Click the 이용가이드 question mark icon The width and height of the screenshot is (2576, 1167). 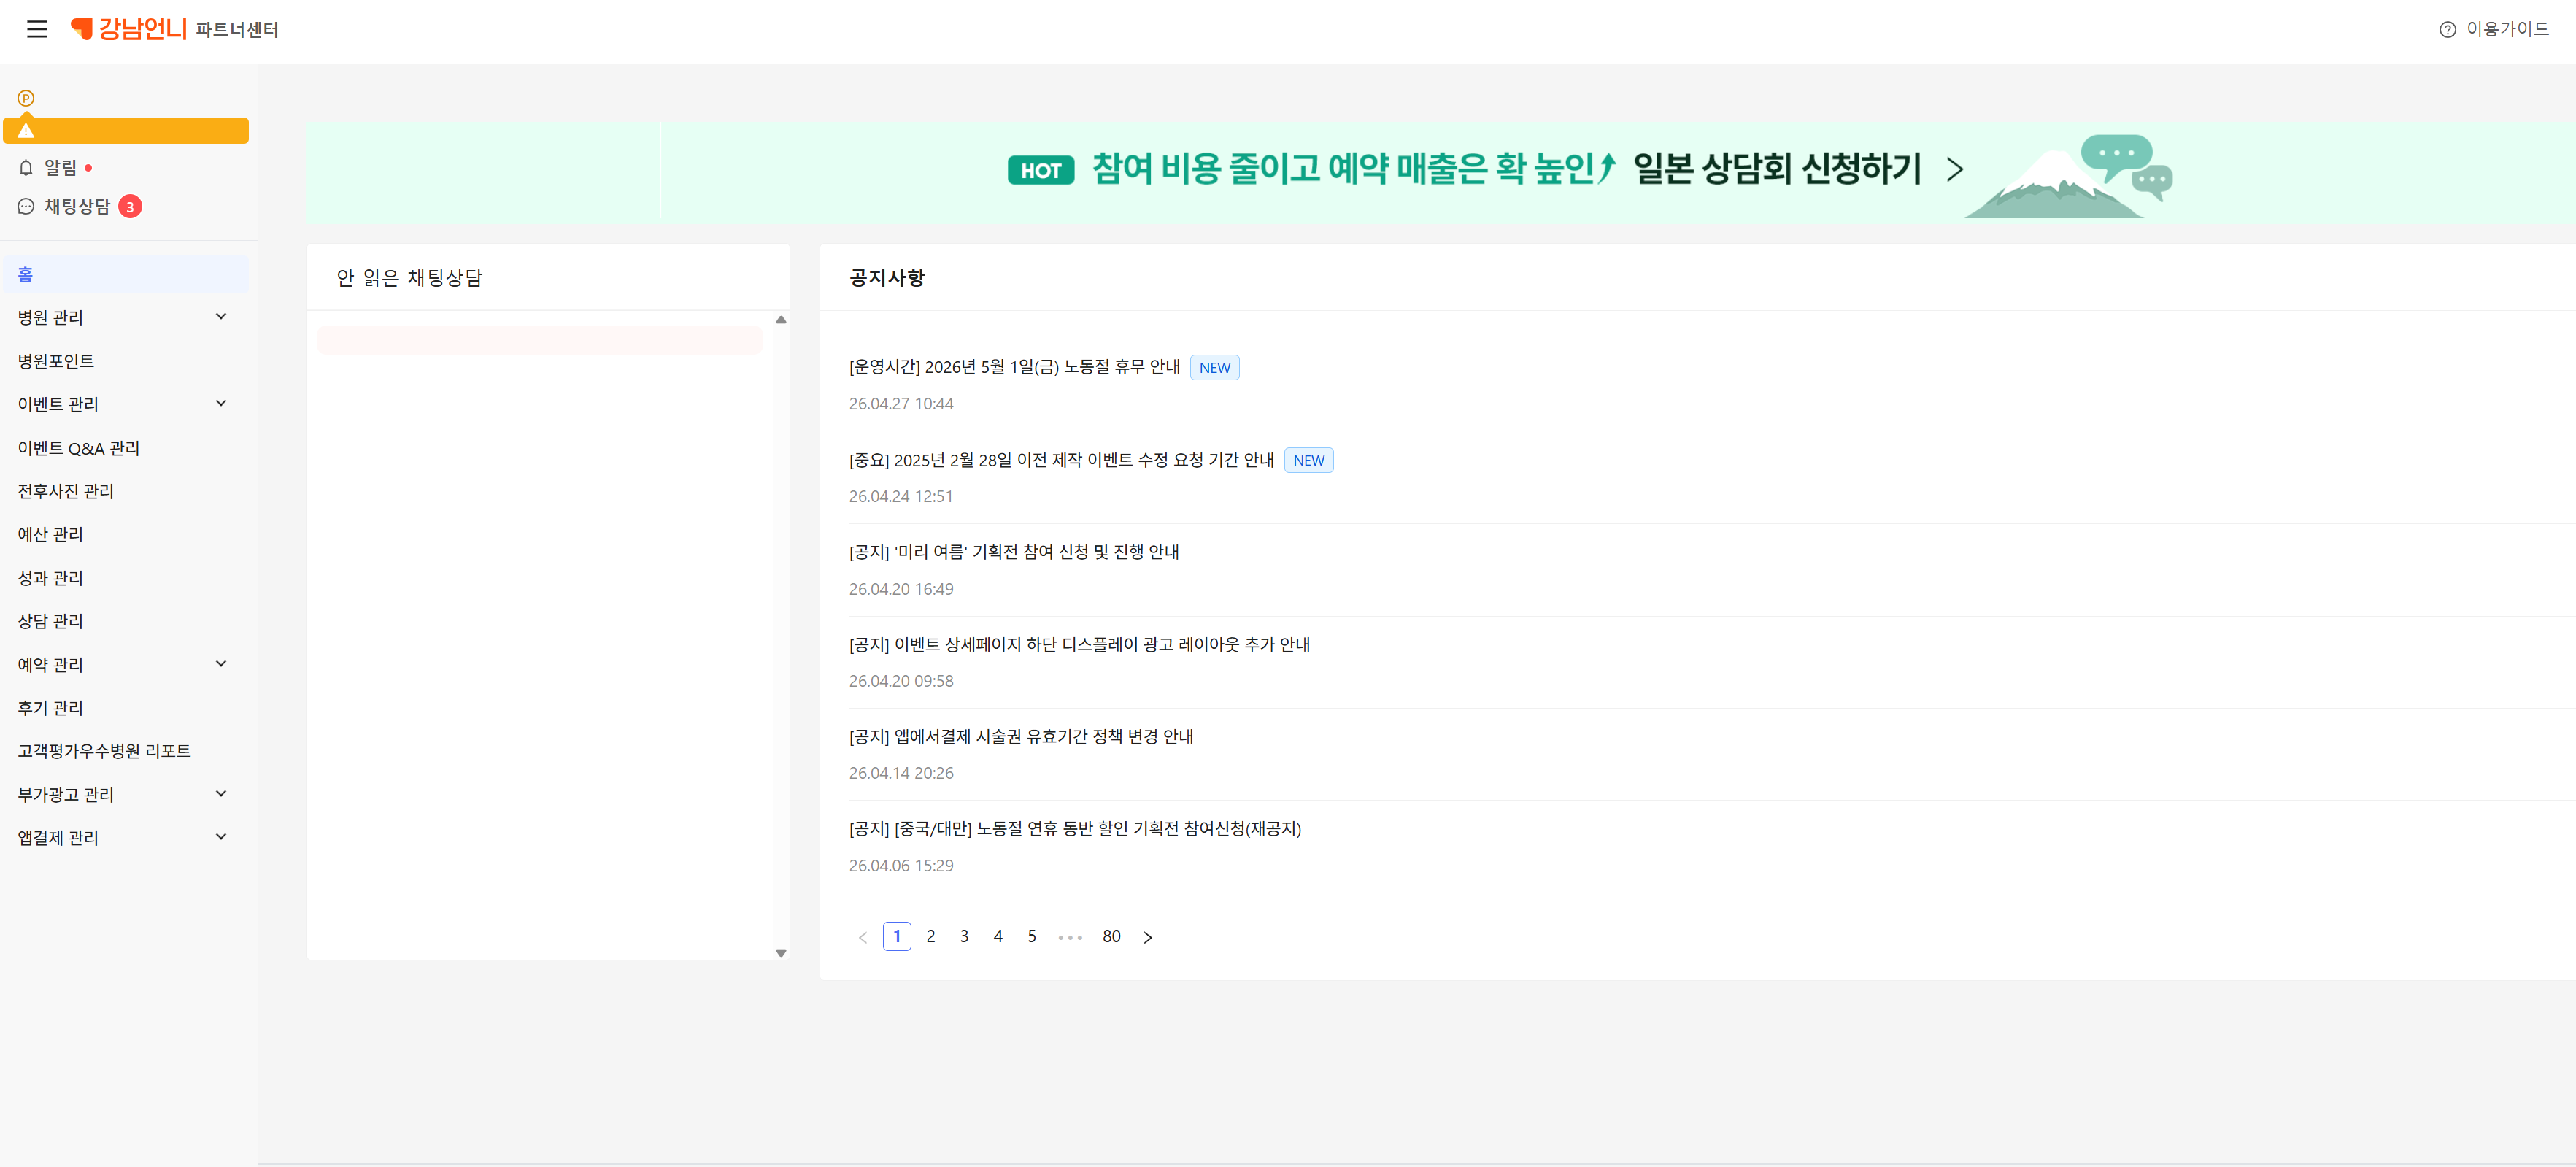[2447, 30]
